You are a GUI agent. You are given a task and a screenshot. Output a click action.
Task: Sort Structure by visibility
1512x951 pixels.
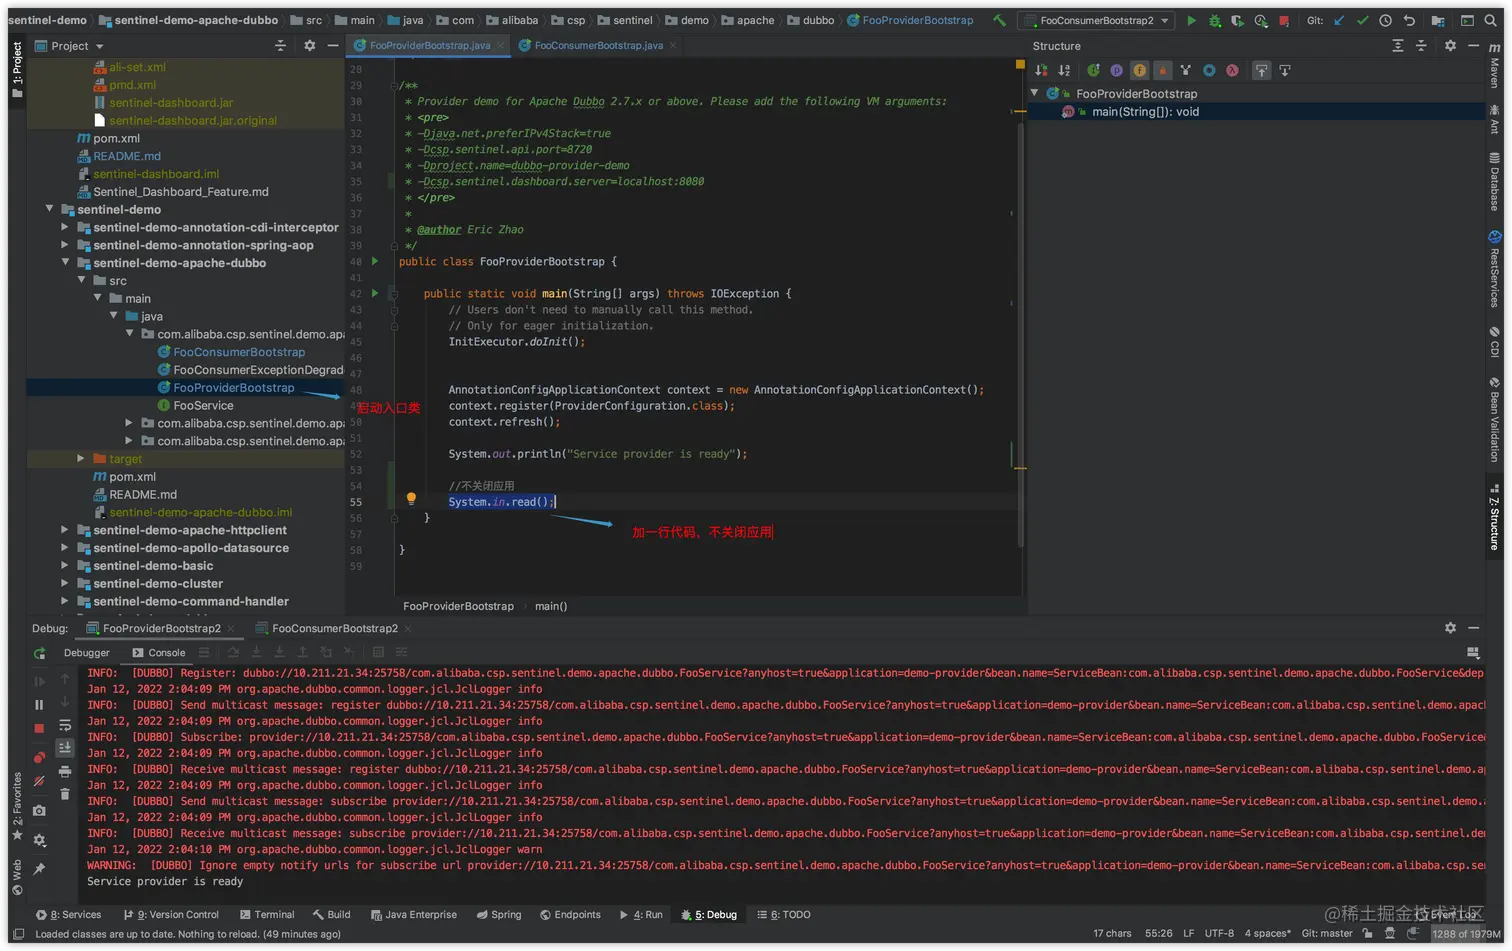point(1041,70)
